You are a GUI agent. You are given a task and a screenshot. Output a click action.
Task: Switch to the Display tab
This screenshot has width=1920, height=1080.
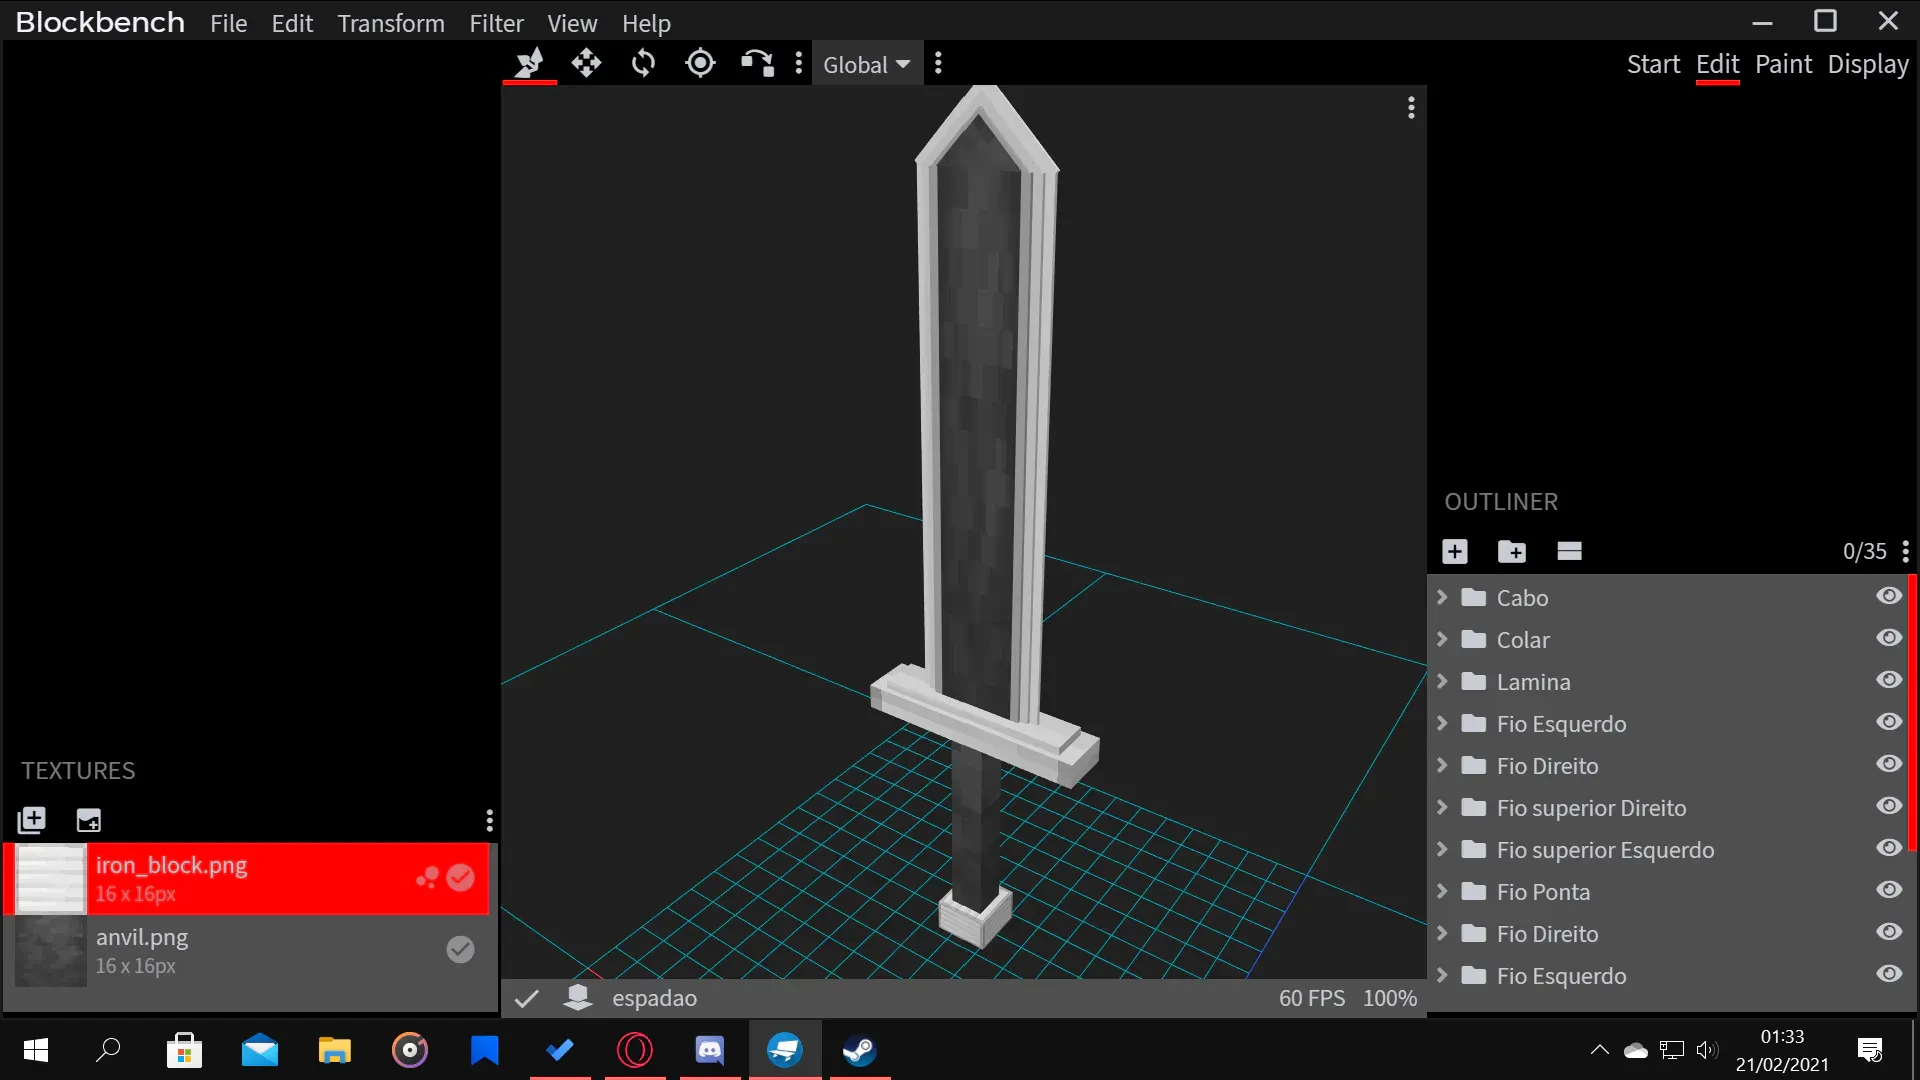pyautogui.click(x=1868, y=64)
